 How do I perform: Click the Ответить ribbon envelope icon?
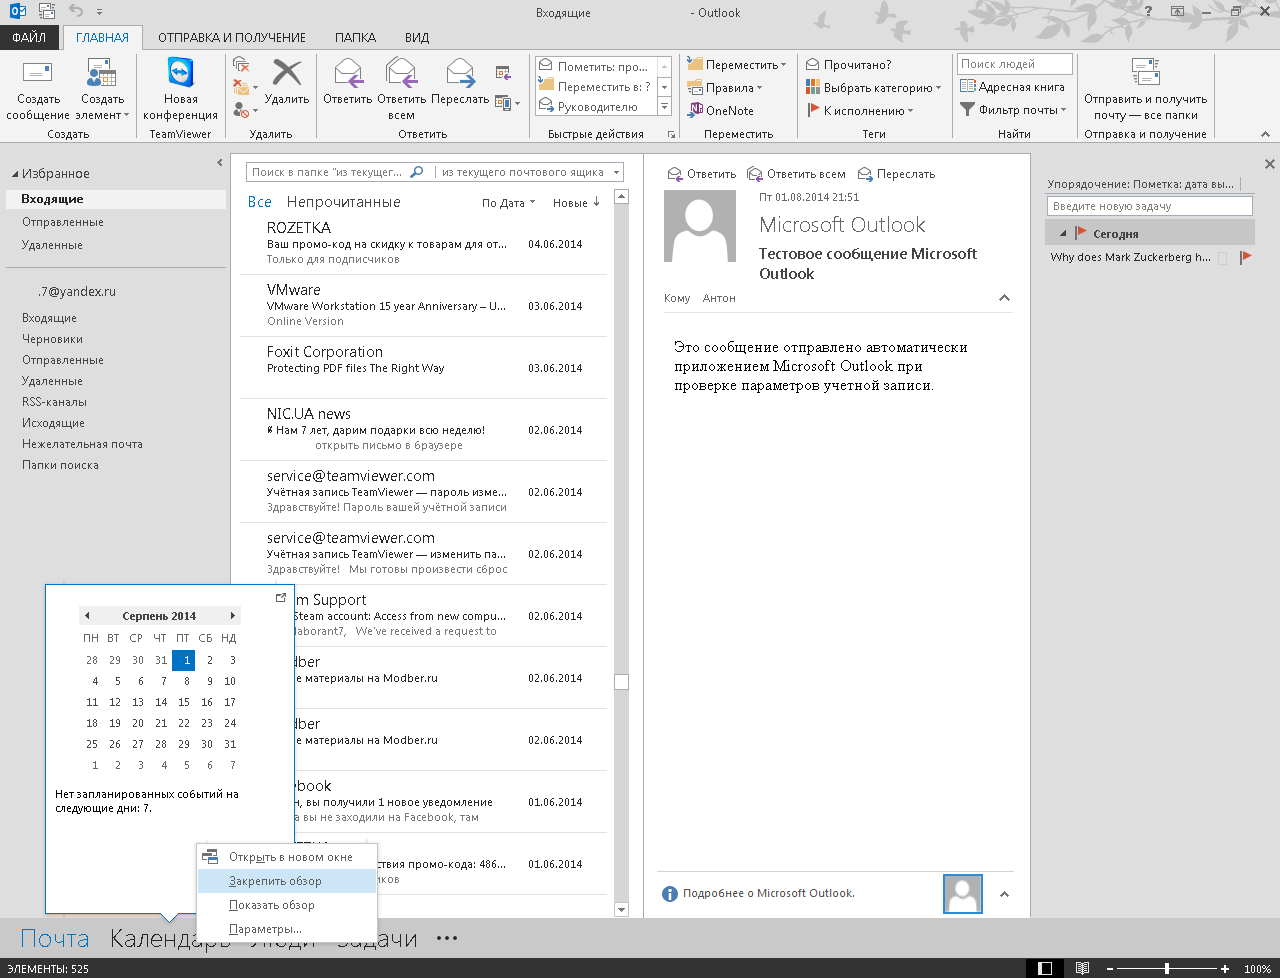tap(347, 73)
